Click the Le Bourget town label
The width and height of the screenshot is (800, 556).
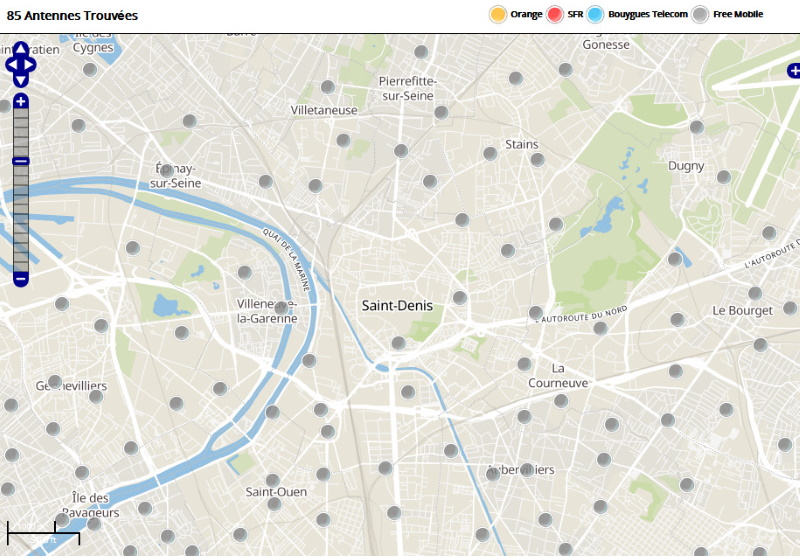pyautogui.click(x=742, y=311)
